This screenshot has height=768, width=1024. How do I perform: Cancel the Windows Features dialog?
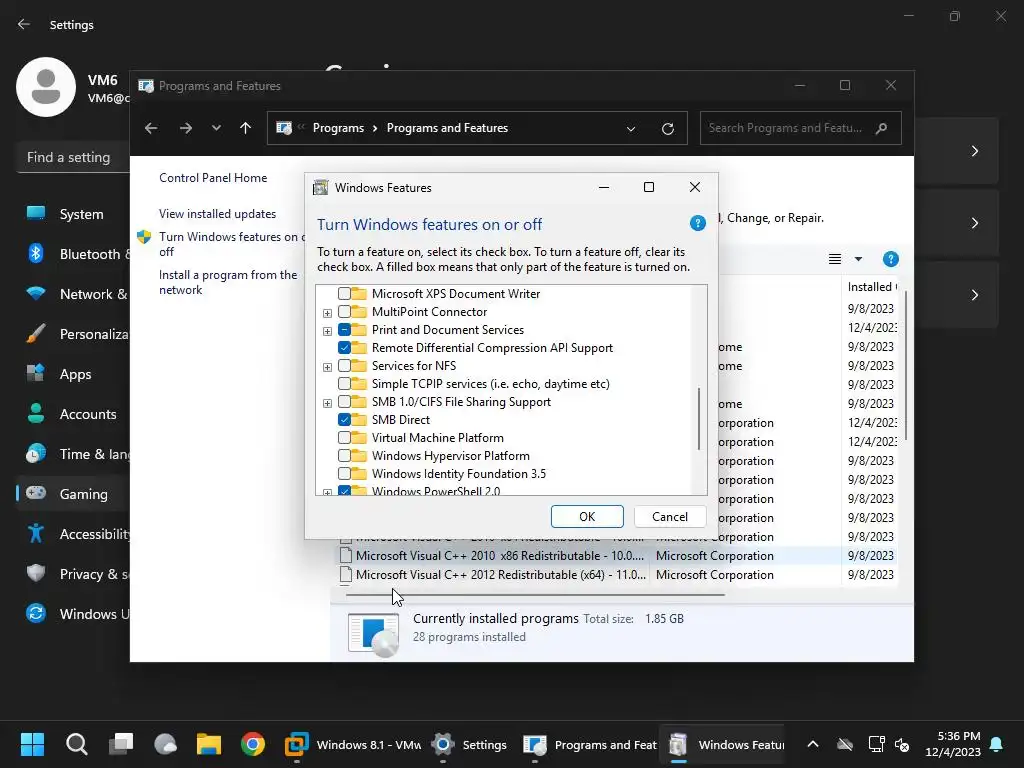tap(669, 517)
